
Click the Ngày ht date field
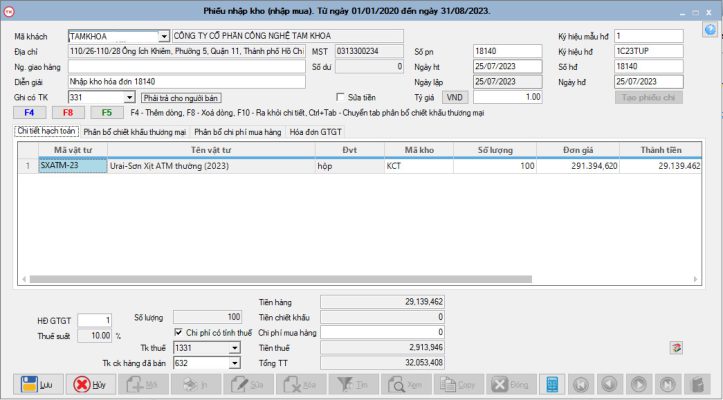(x=508, y=66)
